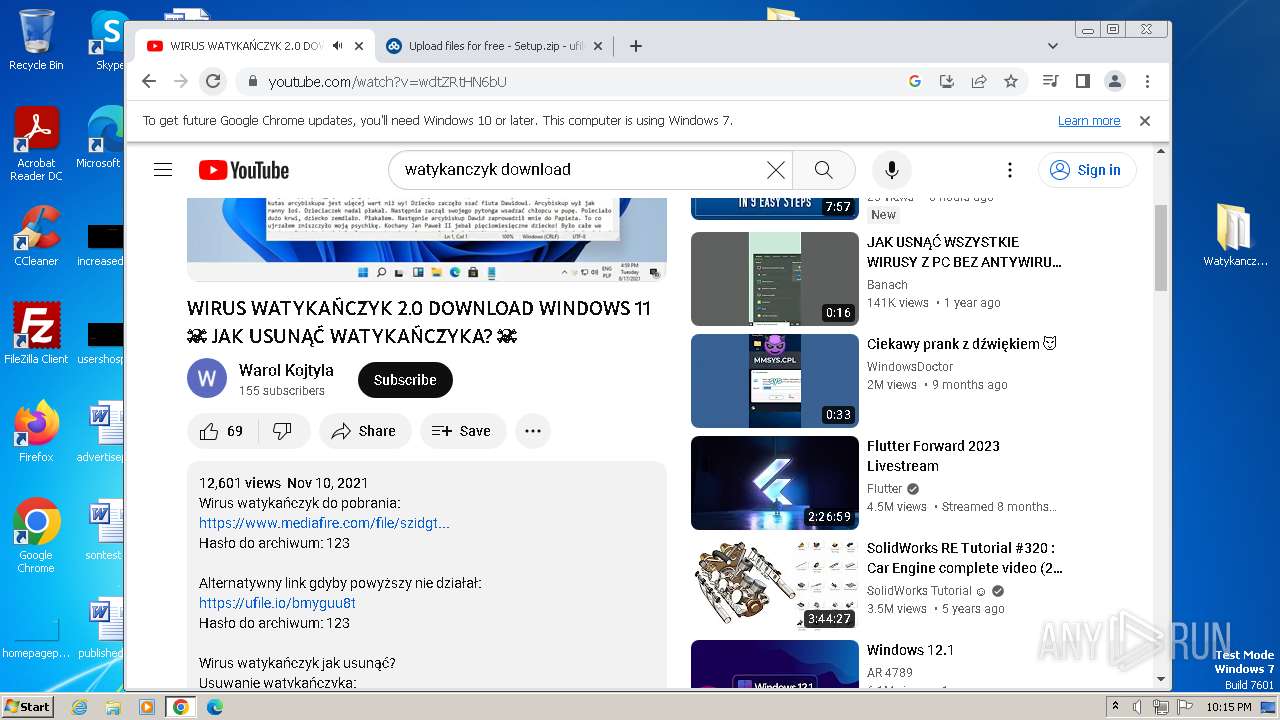Share this page from the address bar
The width and height of the screenshot is (1280, 720).
coord(979,81)
